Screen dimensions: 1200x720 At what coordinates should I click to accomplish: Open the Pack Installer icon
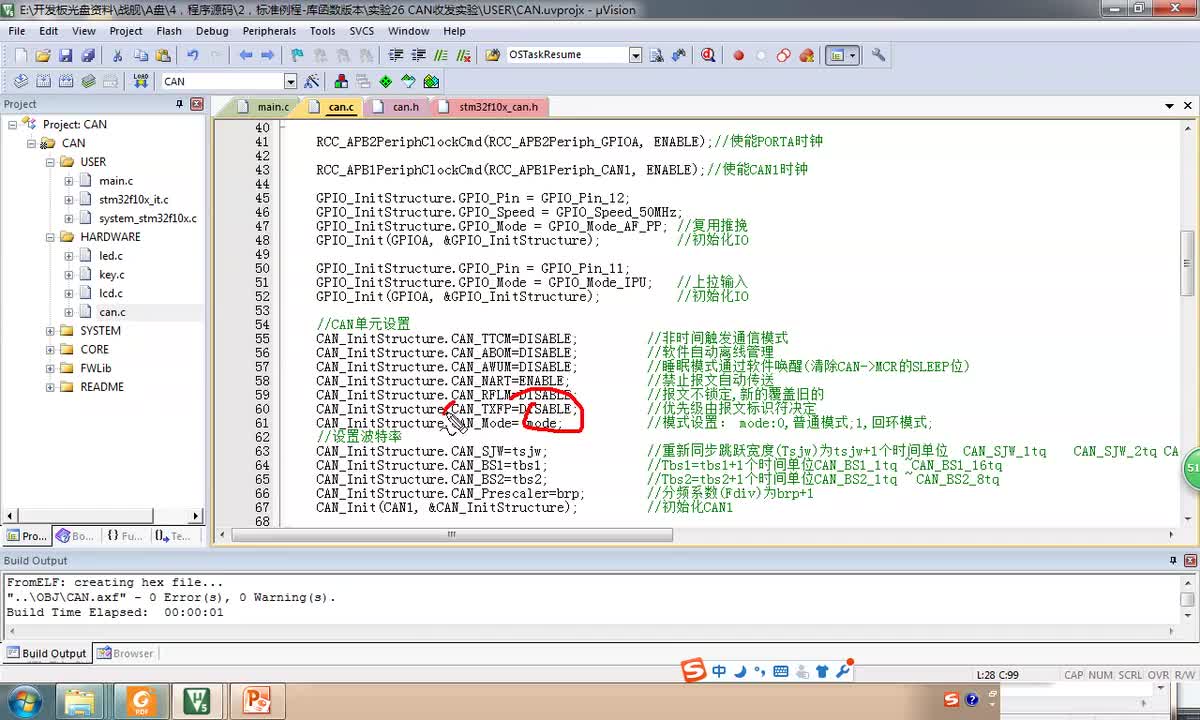tap(431, 81)
